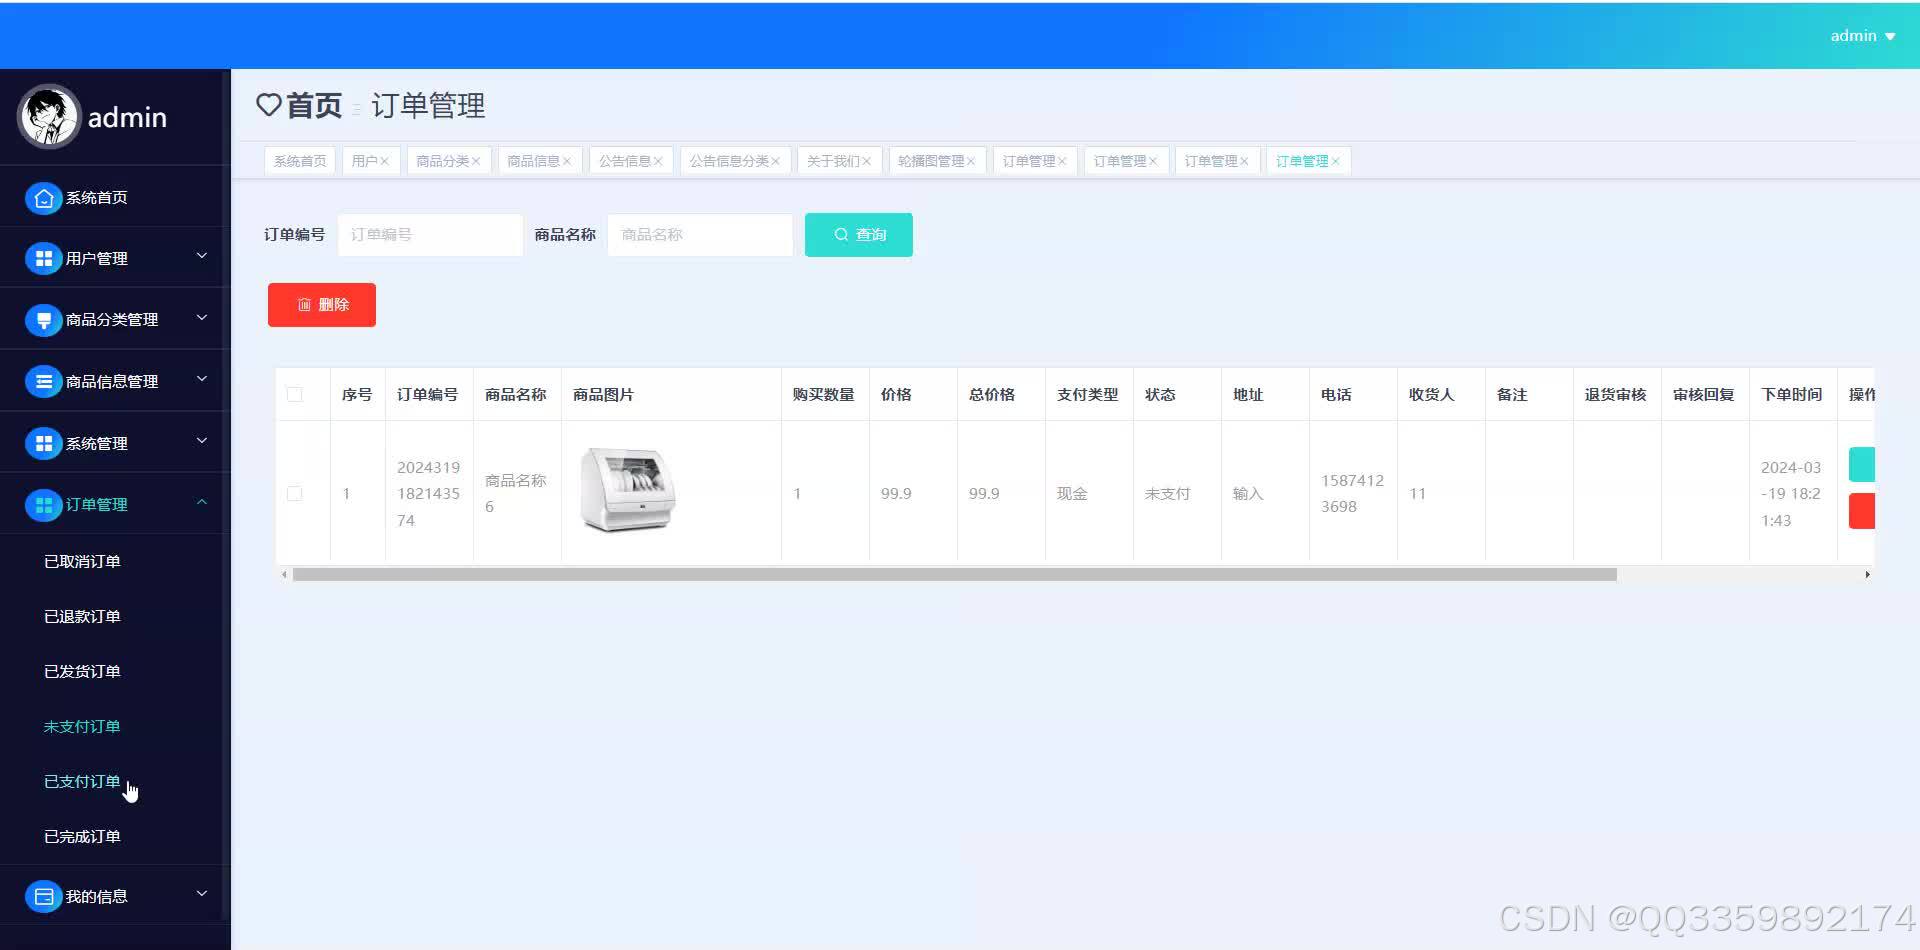Click the 用户管理 grid icon
Image resolution: width=1920 pixels, height=950 pixels.
click(x=43, y=259)
